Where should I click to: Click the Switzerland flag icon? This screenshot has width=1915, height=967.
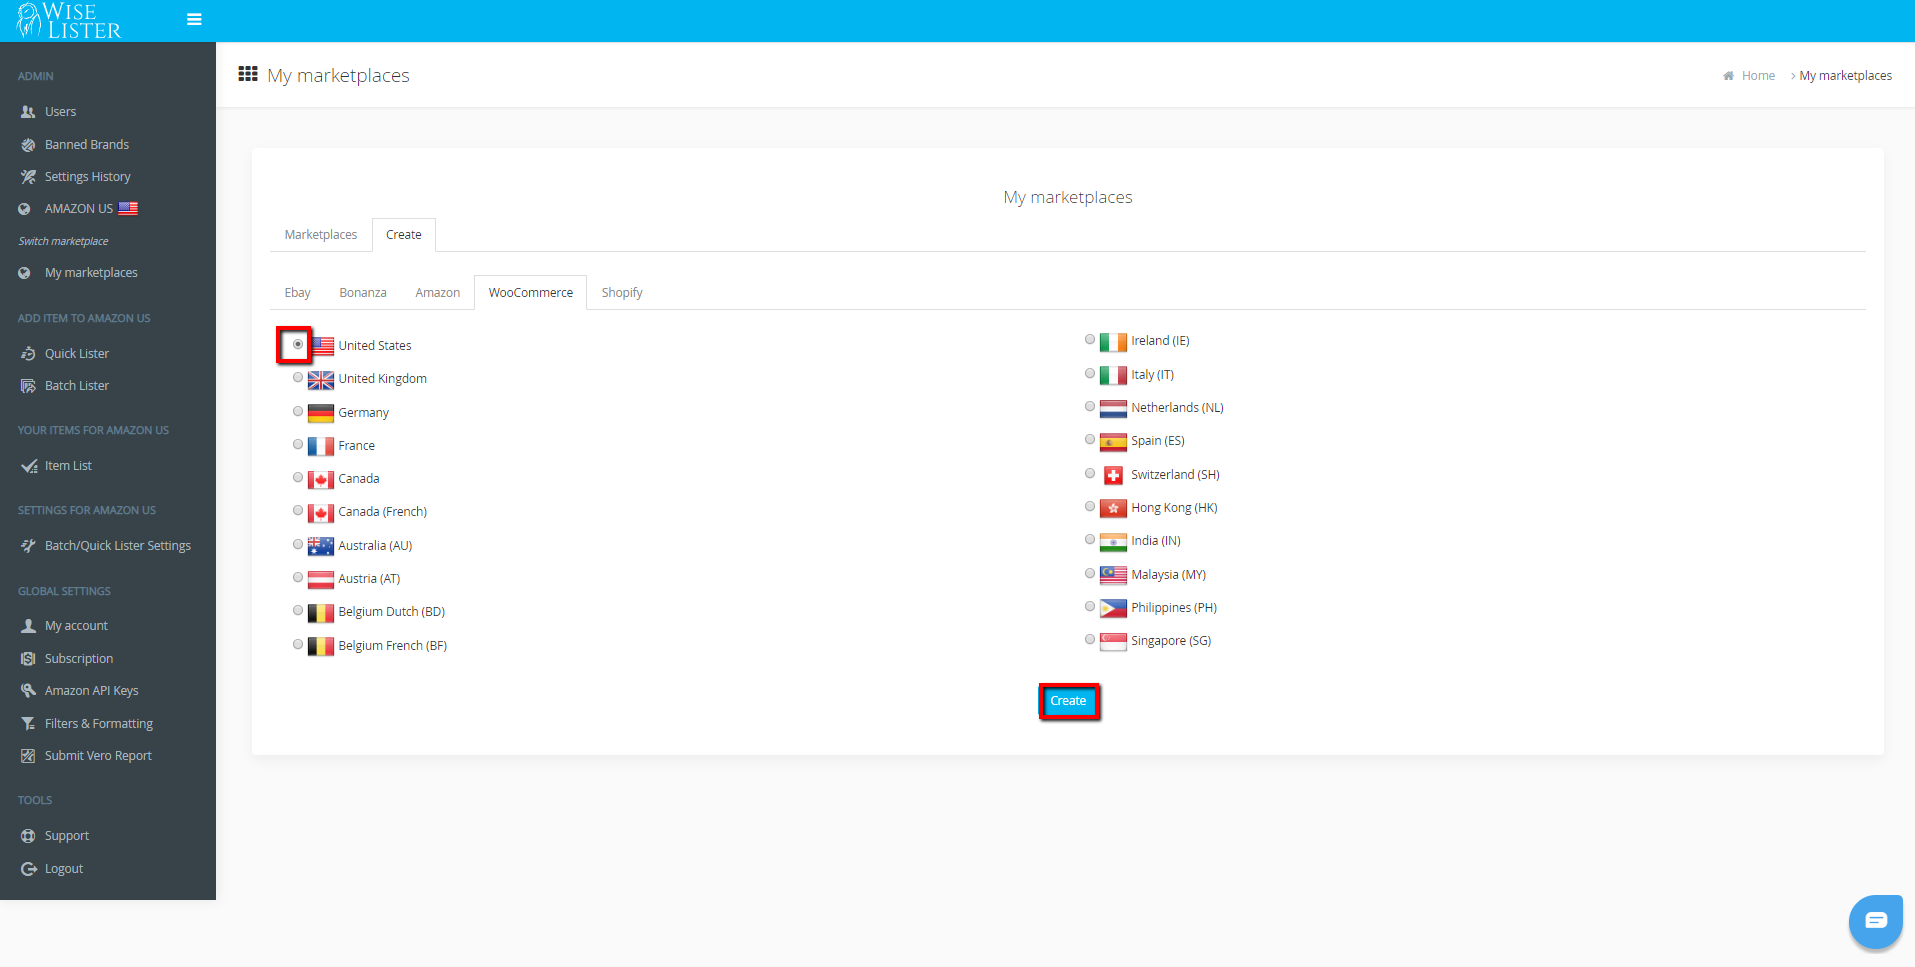point(1113,476)
